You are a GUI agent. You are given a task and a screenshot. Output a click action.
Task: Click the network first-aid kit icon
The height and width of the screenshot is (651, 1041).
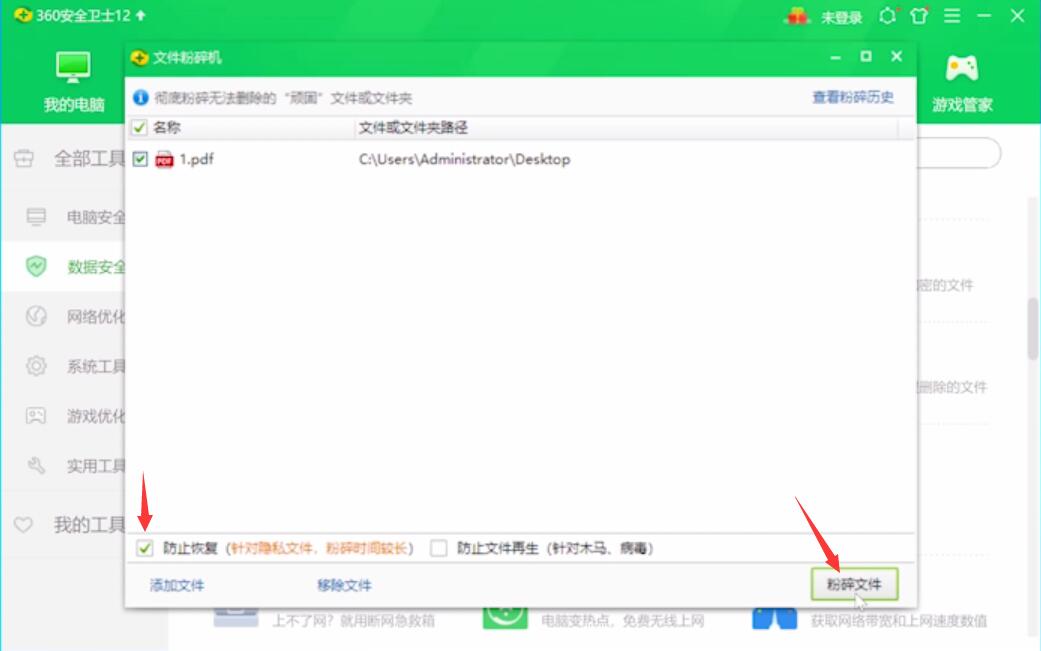point(236,617)
